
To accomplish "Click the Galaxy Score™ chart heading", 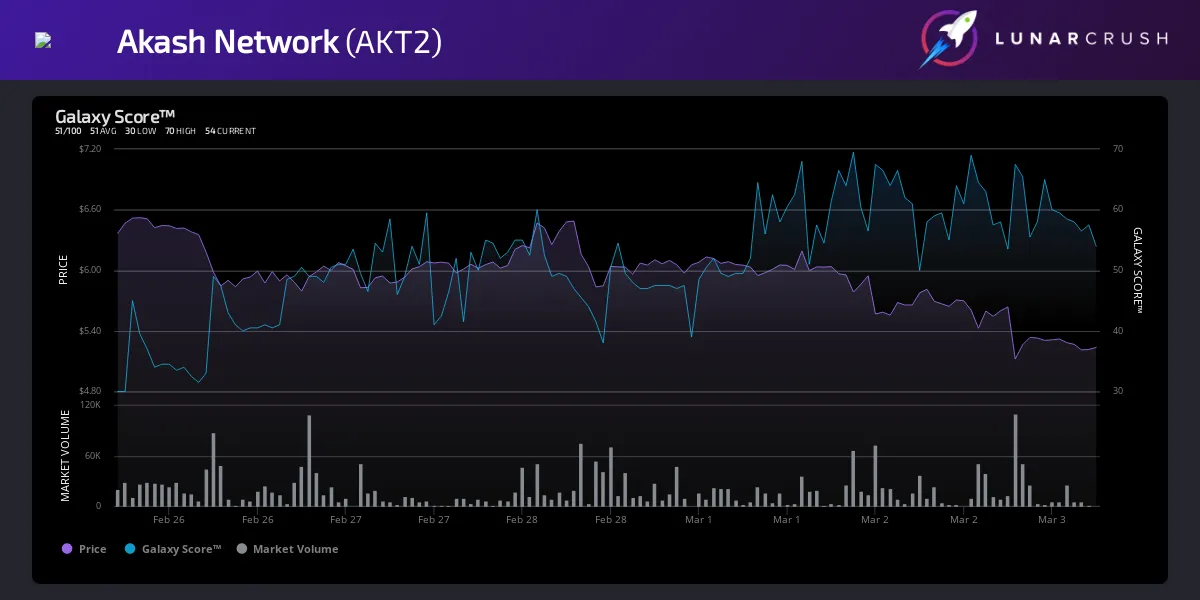I will click(115, 116).
